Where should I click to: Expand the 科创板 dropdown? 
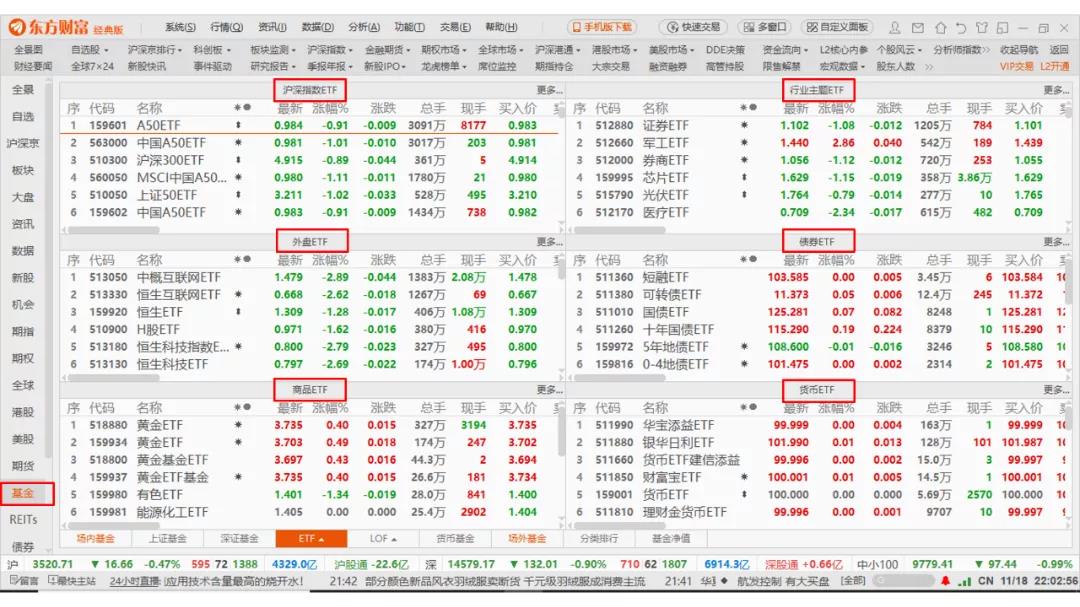212,50
